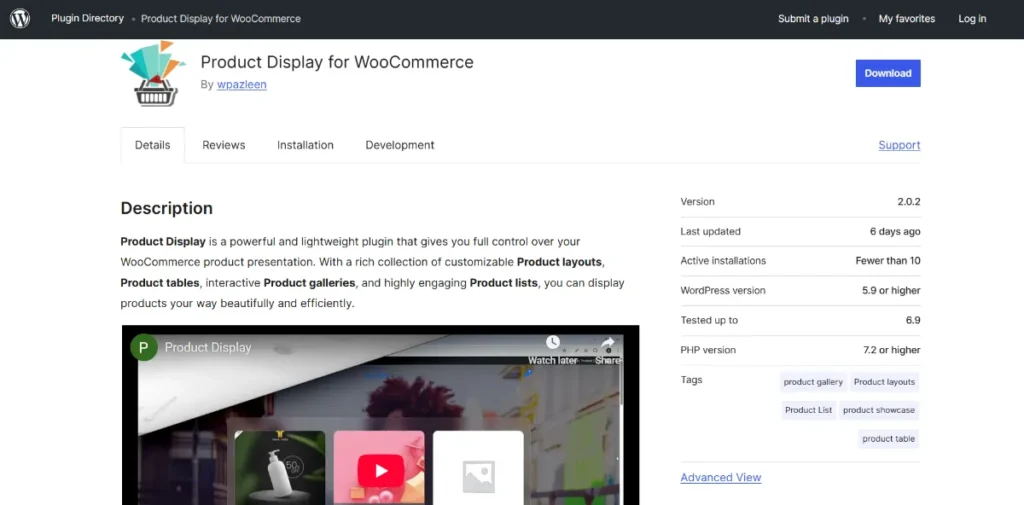The height and width of the screenshot is (505, 1024).
Task: Click the placeholder image icon in video
Action: [479, 476]
